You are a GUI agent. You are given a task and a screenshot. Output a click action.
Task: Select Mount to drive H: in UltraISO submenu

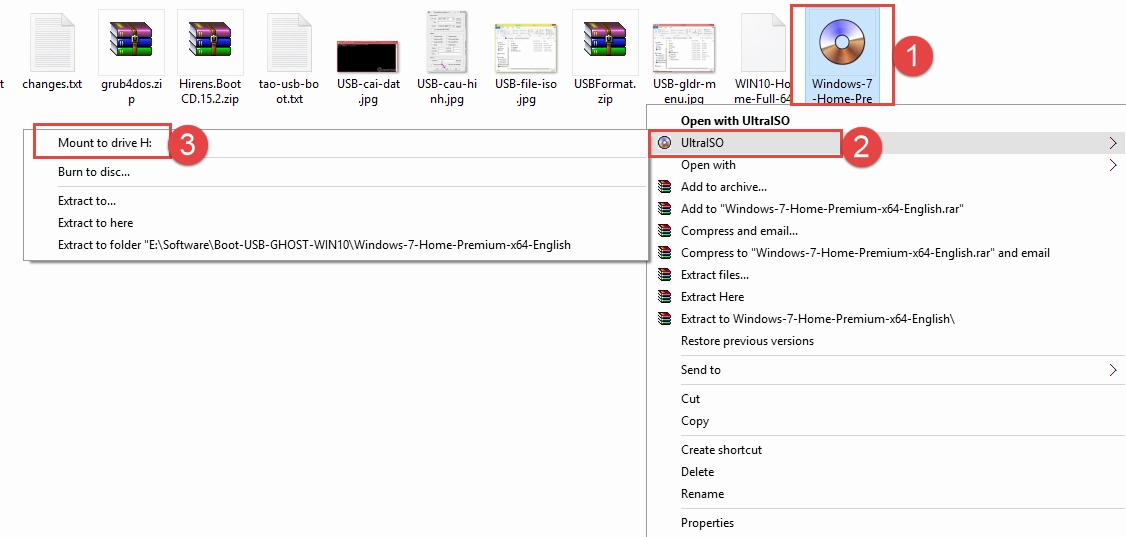click(105, 143)
